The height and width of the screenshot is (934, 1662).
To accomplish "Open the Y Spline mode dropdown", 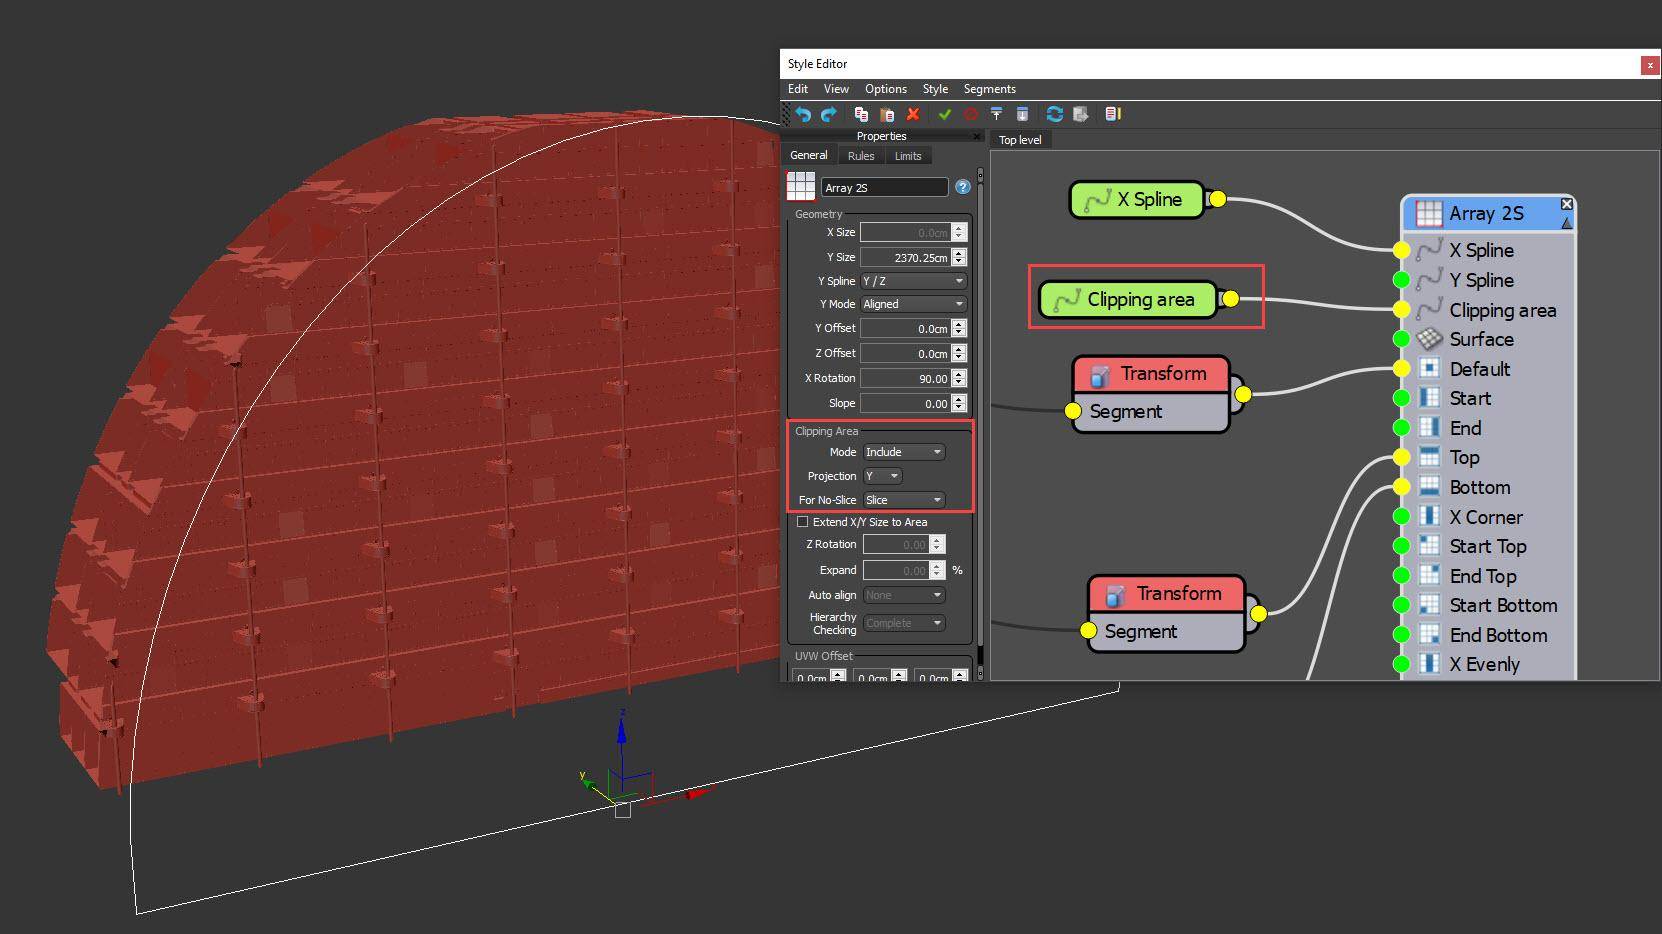I will [911, 281].
